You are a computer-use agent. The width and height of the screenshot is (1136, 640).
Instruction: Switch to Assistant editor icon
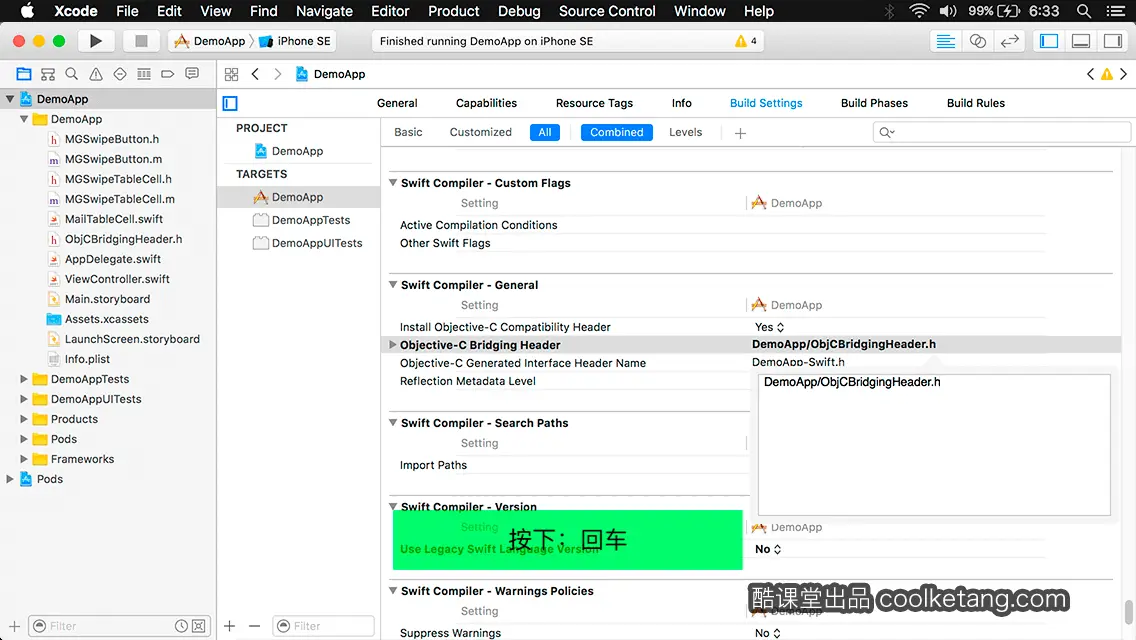pyautogui.click(x=977, y=41)
